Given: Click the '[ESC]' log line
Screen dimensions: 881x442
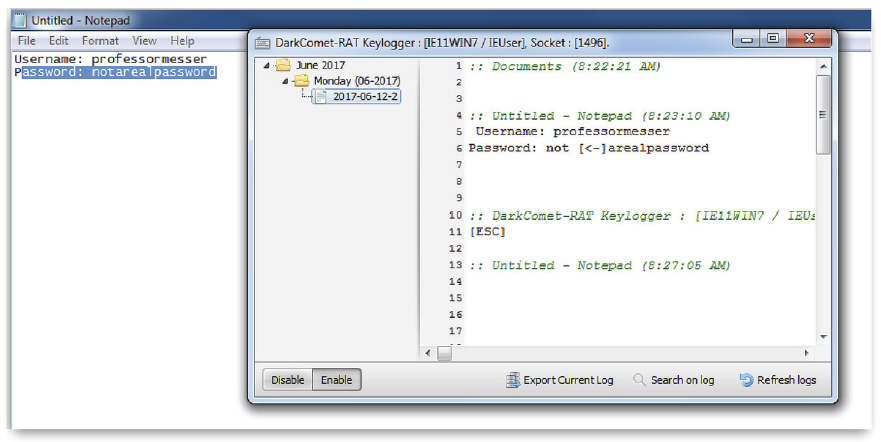Looking at the screenshot, I should pos(487,231).
